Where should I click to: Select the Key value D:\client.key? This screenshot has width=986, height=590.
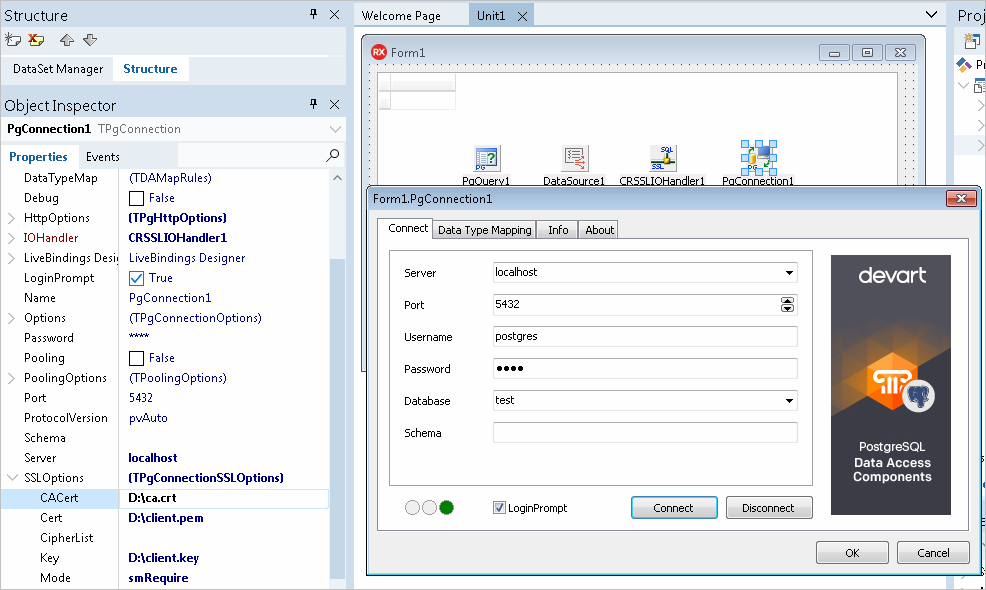coord(163,558)
